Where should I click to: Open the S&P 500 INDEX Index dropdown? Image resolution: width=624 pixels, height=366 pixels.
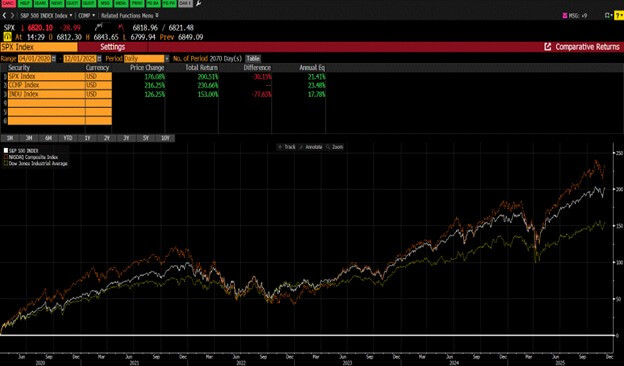coord(46,16)
